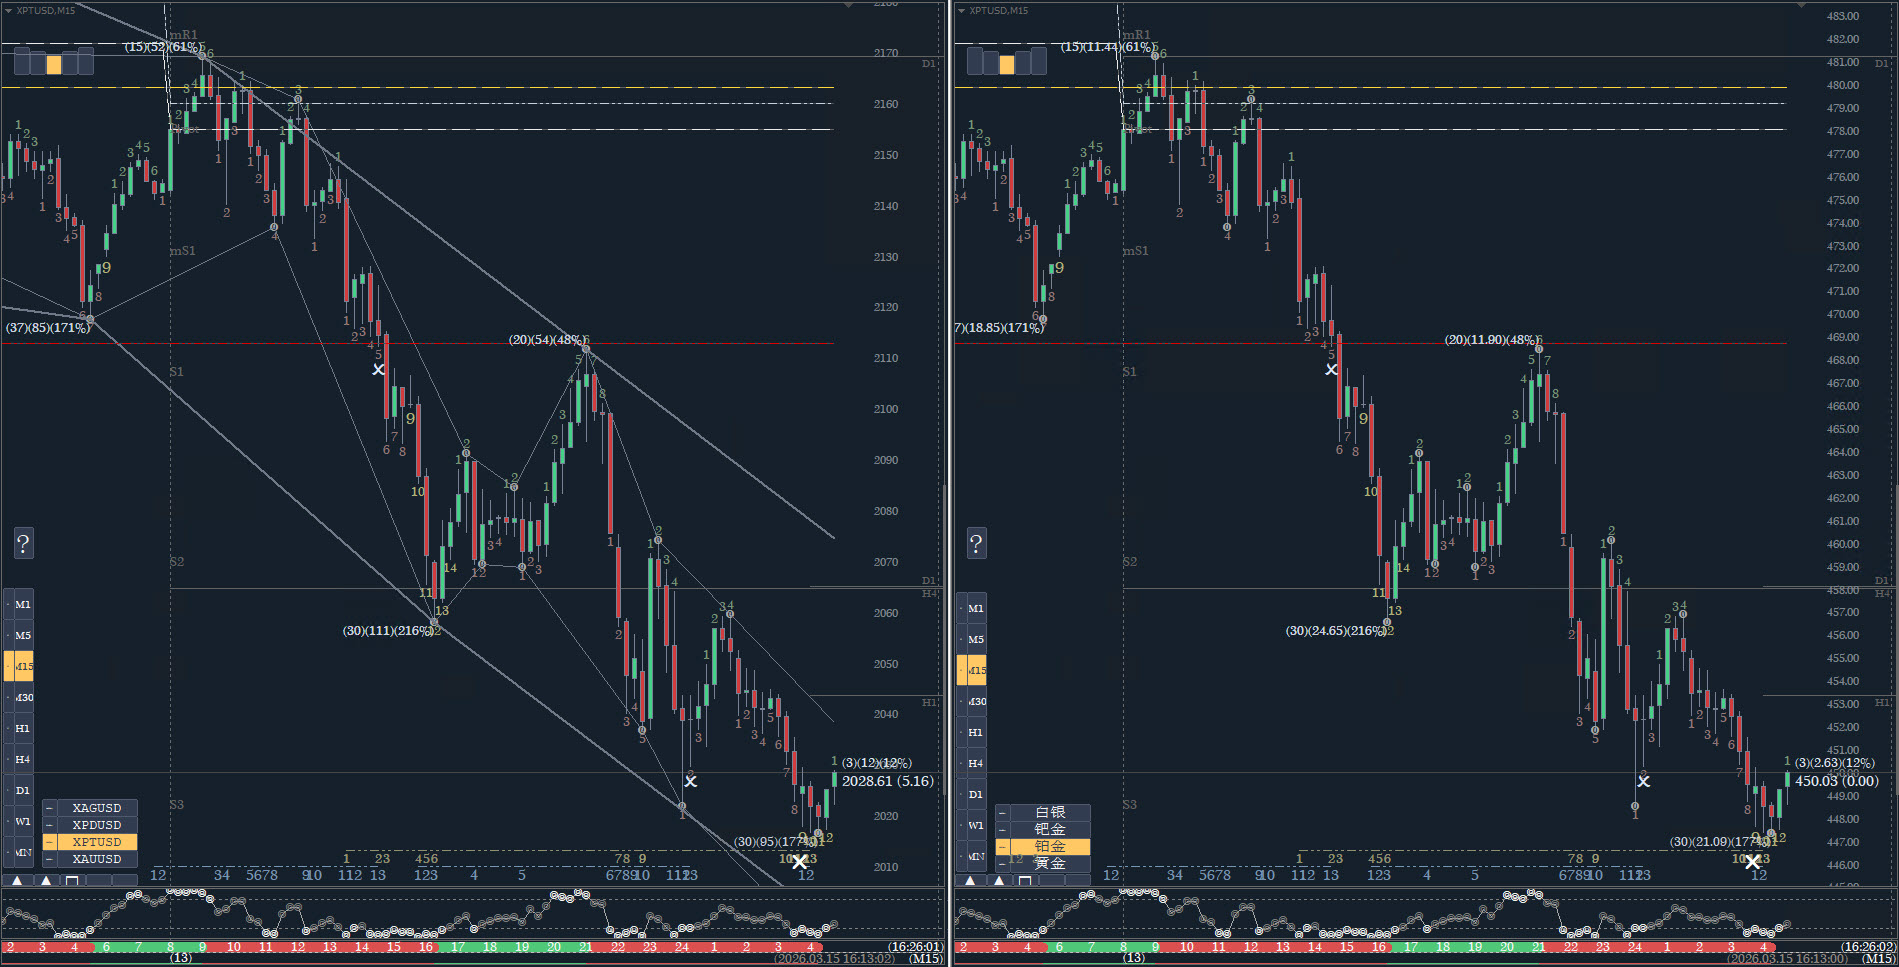This screenshot has height=967, width=1899.
Task: Switch right chart to M5 timeframe
Action: coord(976,639)
